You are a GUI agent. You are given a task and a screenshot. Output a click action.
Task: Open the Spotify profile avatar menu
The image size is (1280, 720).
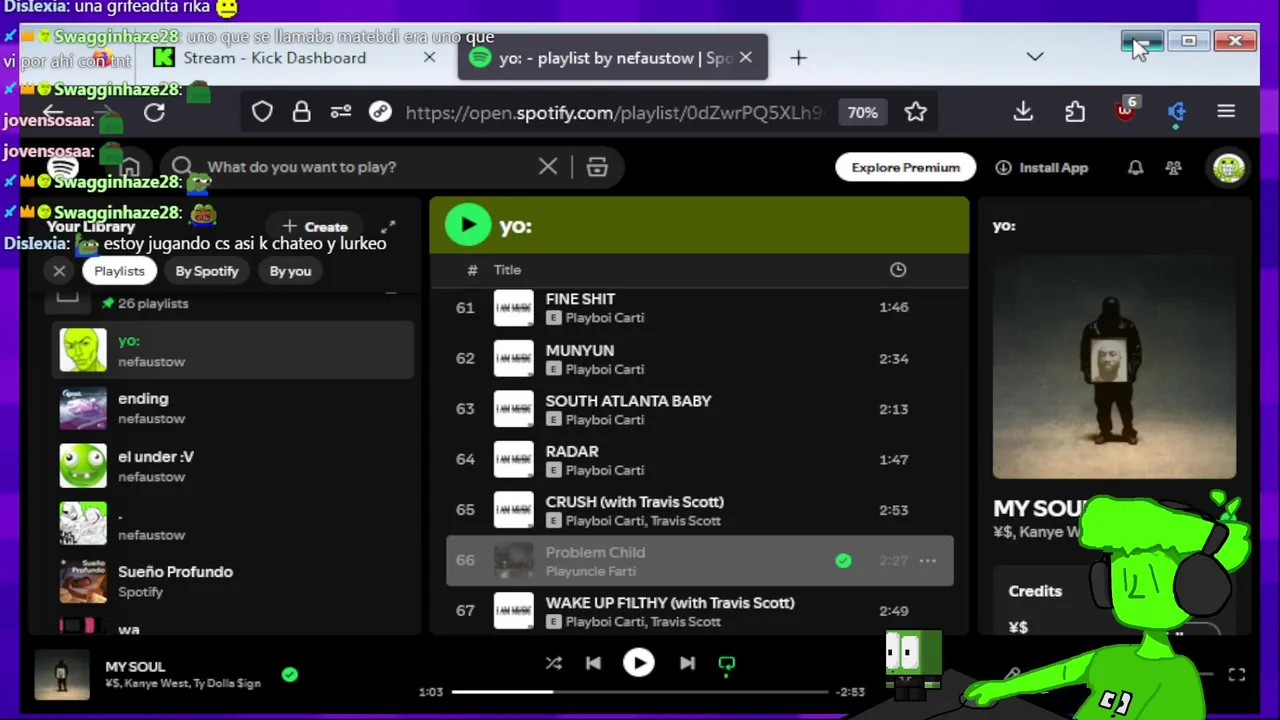(1229, 167)
